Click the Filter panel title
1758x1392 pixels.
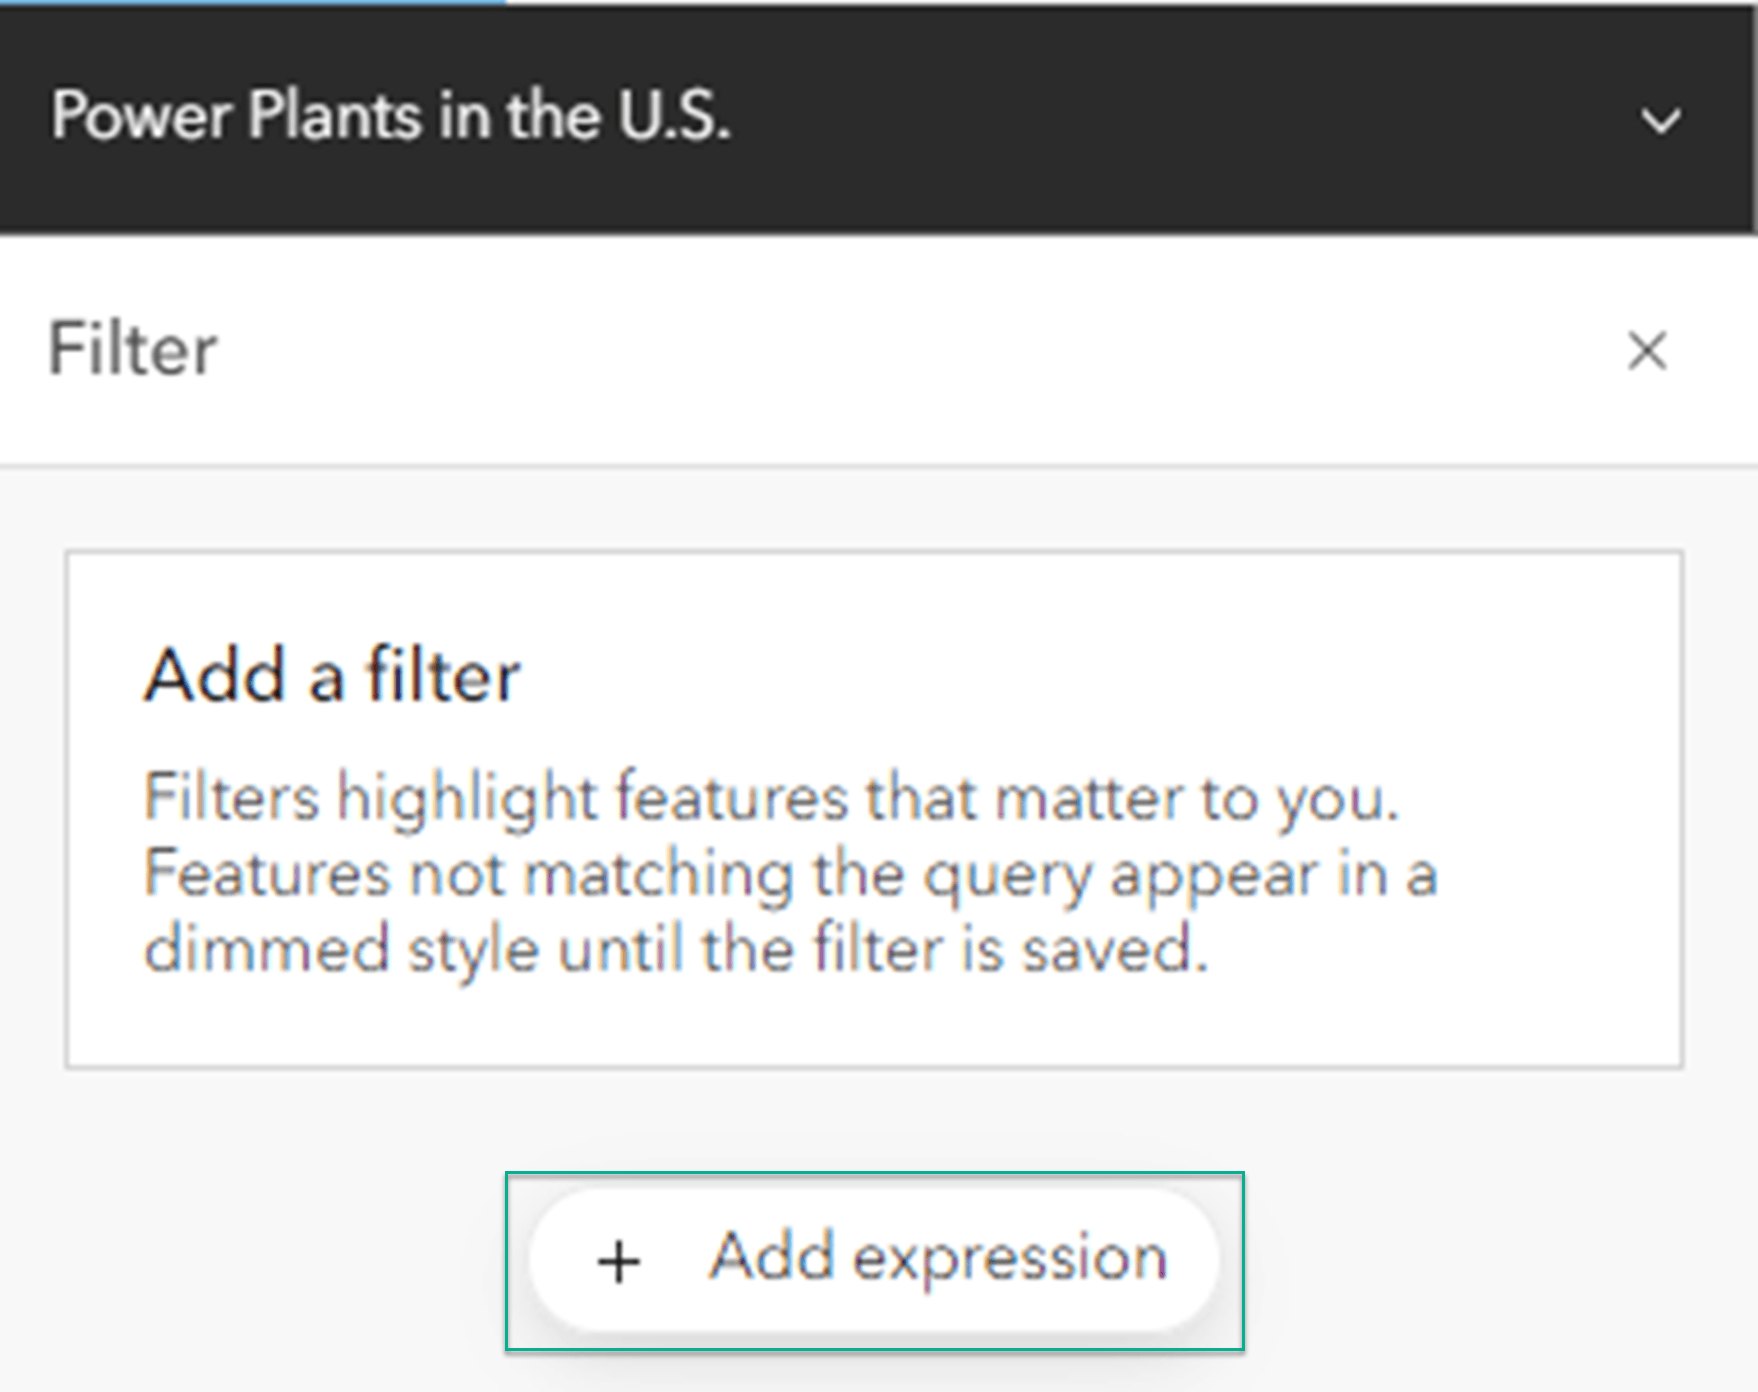pyautogui.click(x=131, y=348)
